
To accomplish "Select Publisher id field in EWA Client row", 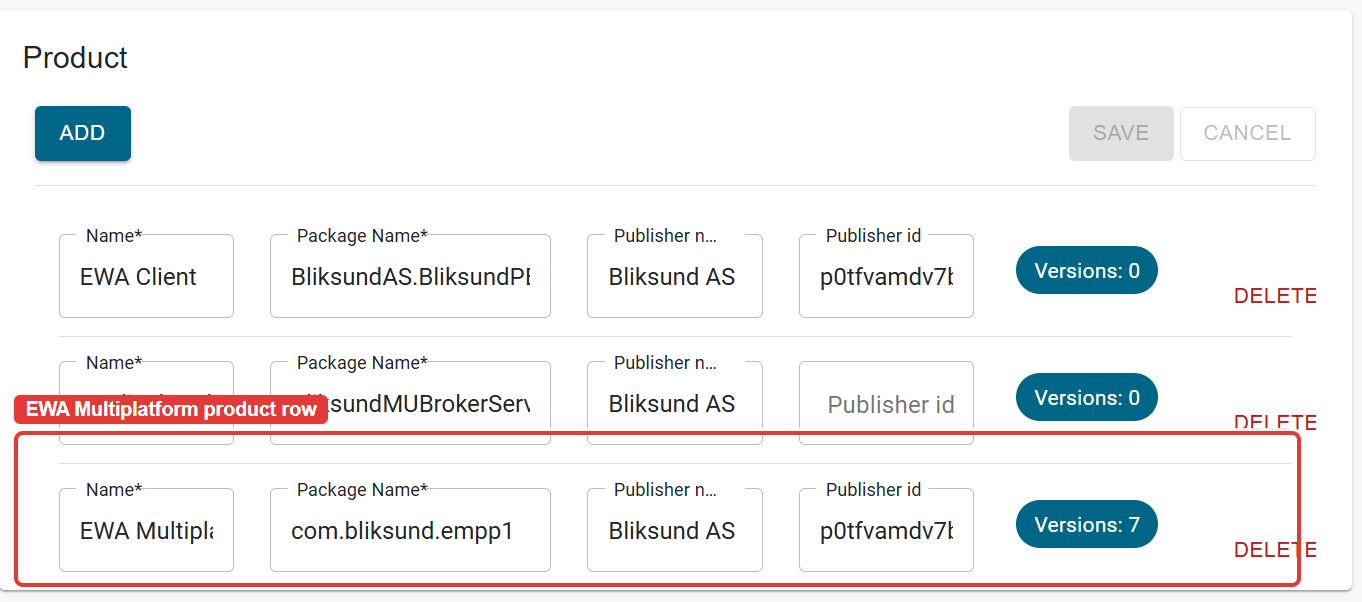I will [x=886, y=276].
